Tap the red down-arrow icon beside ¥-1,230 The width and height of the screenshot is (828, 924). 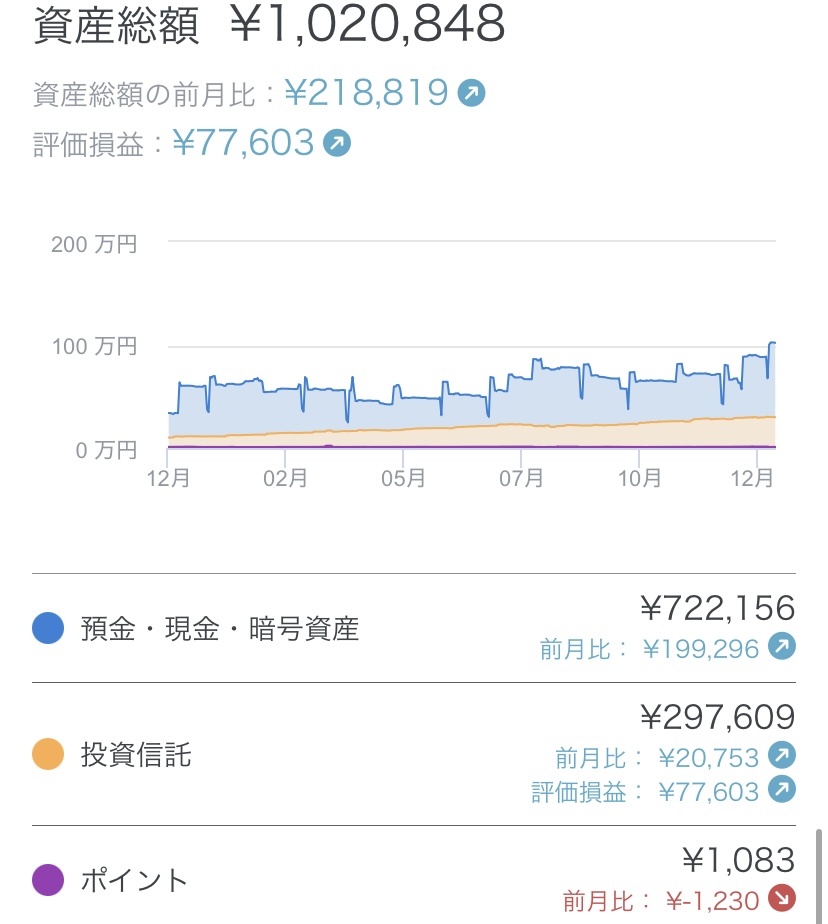coord(781,899)
